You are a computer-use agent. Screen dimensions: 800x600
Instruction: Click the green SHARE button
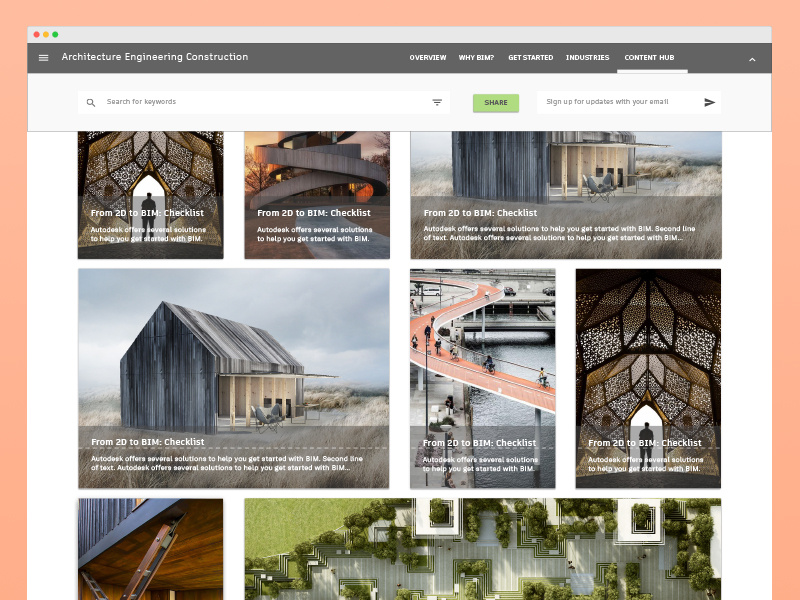pyautogui.click(x=496, y=102)
